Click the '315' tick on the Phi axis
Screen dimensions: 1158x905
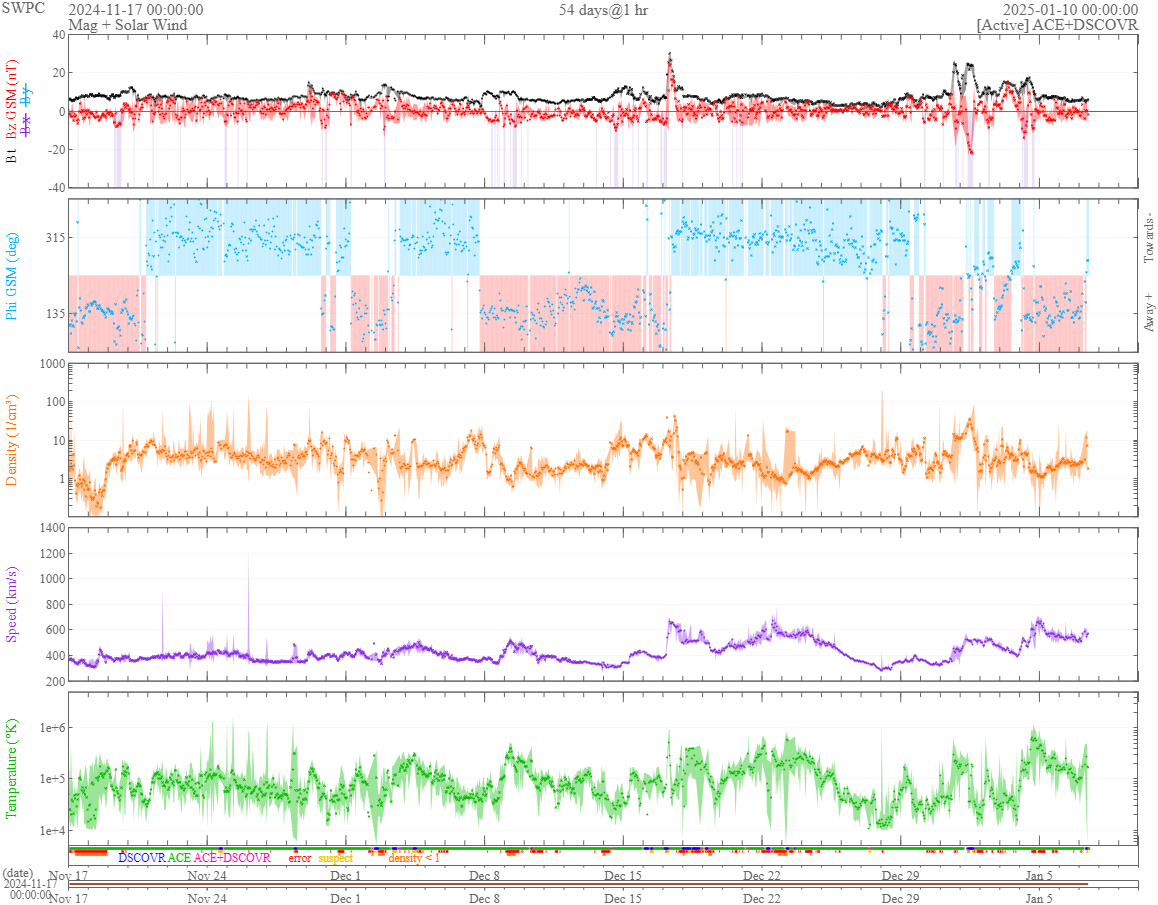click(56, 237)
